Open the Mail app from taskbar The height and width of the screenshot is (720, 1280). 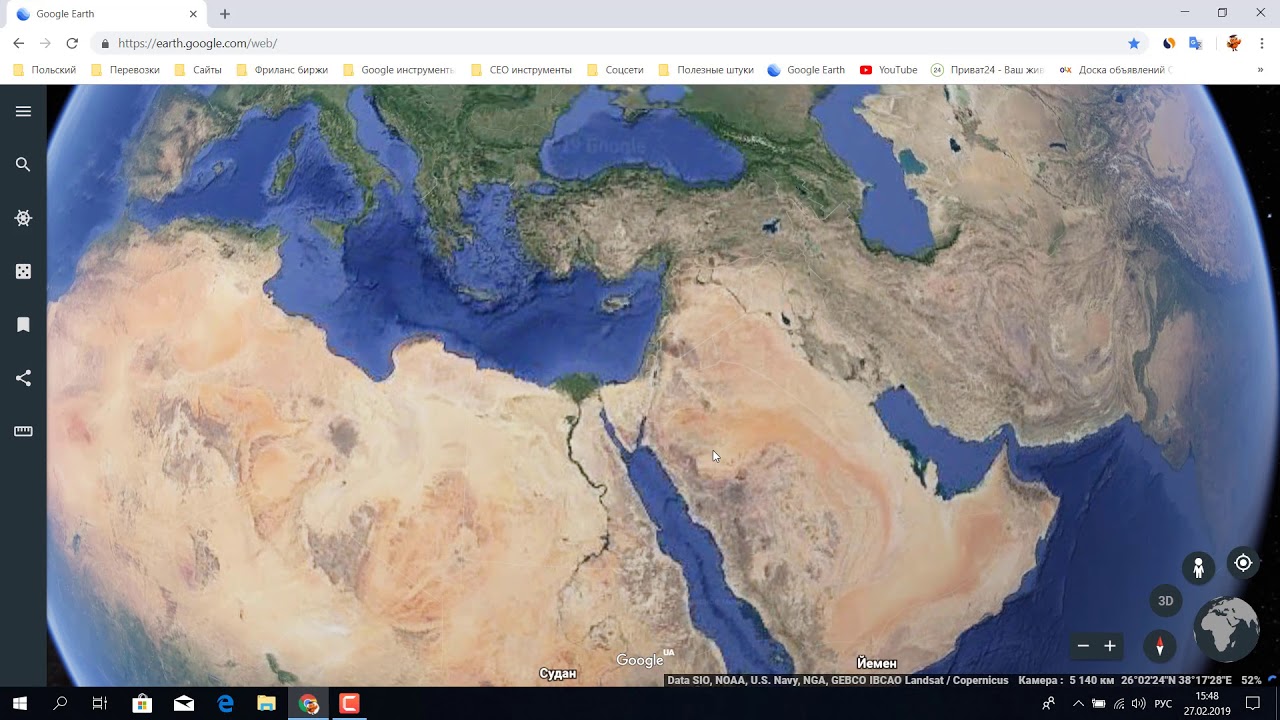click(x=184, y=704)
